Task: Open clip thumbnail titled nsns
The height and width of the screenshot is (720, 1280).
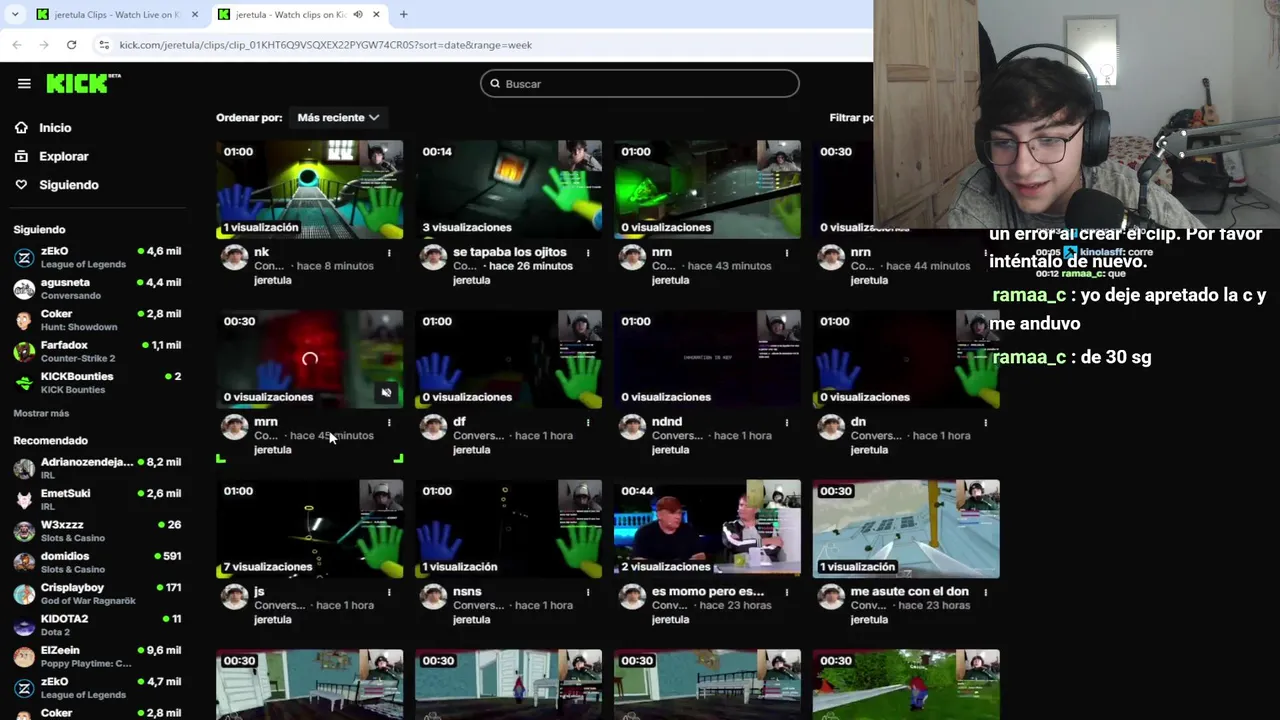Action: (509, 529)
